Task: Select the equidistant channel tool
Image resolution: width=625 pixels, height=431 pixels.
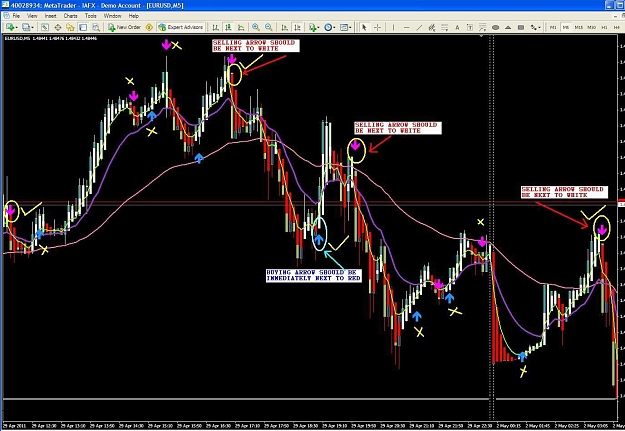Action: (432, 27)
